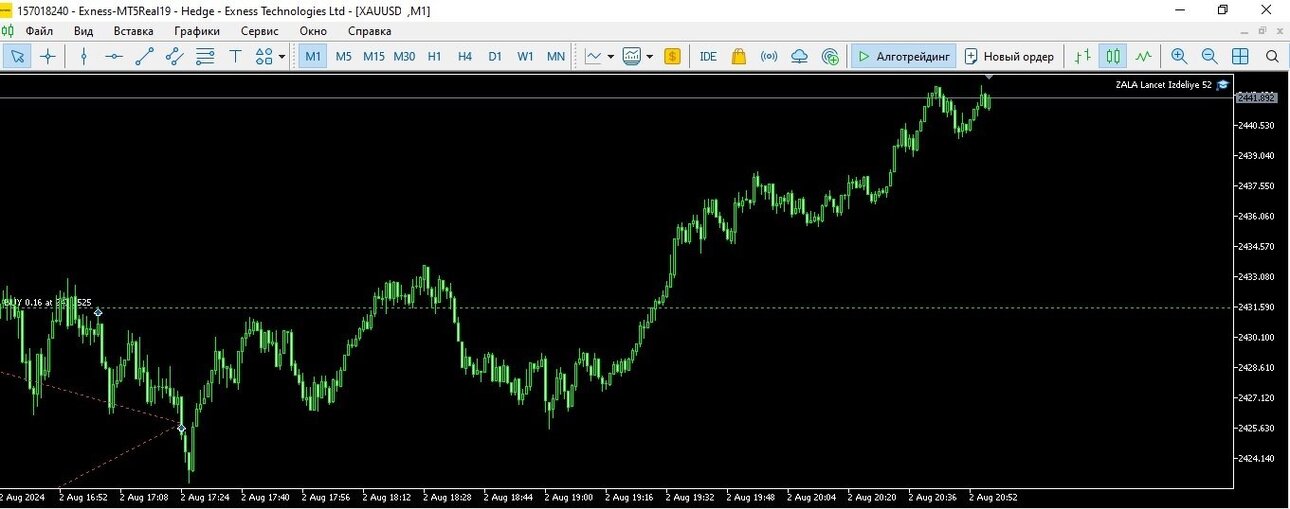Open the Справка menu
The width and height of the screenshot is (1290, 509).
370,31
